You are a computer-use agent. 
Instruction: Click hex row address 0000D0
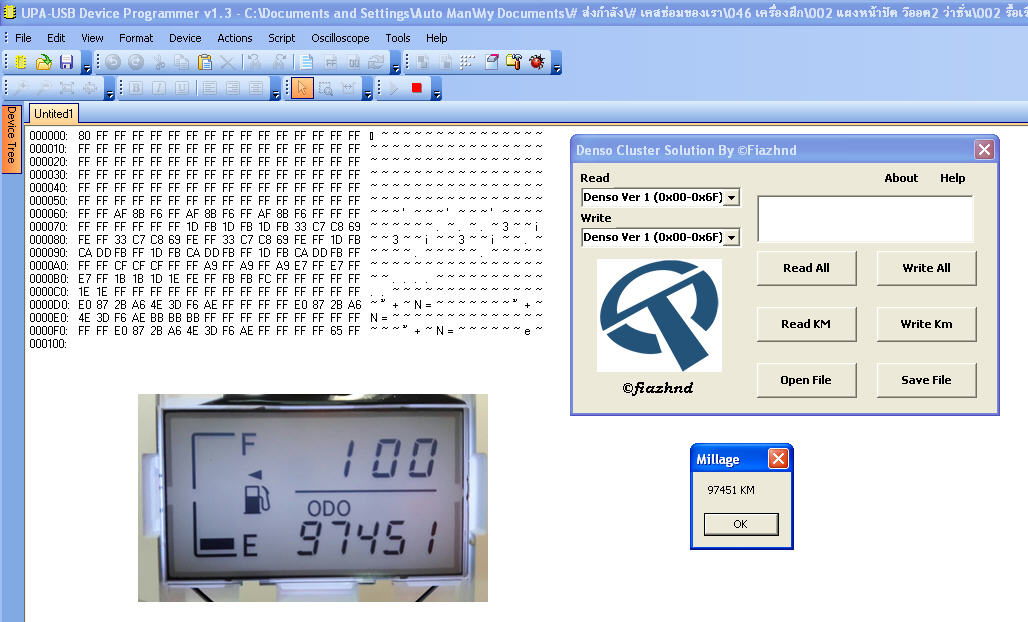(x=49, y=305)
